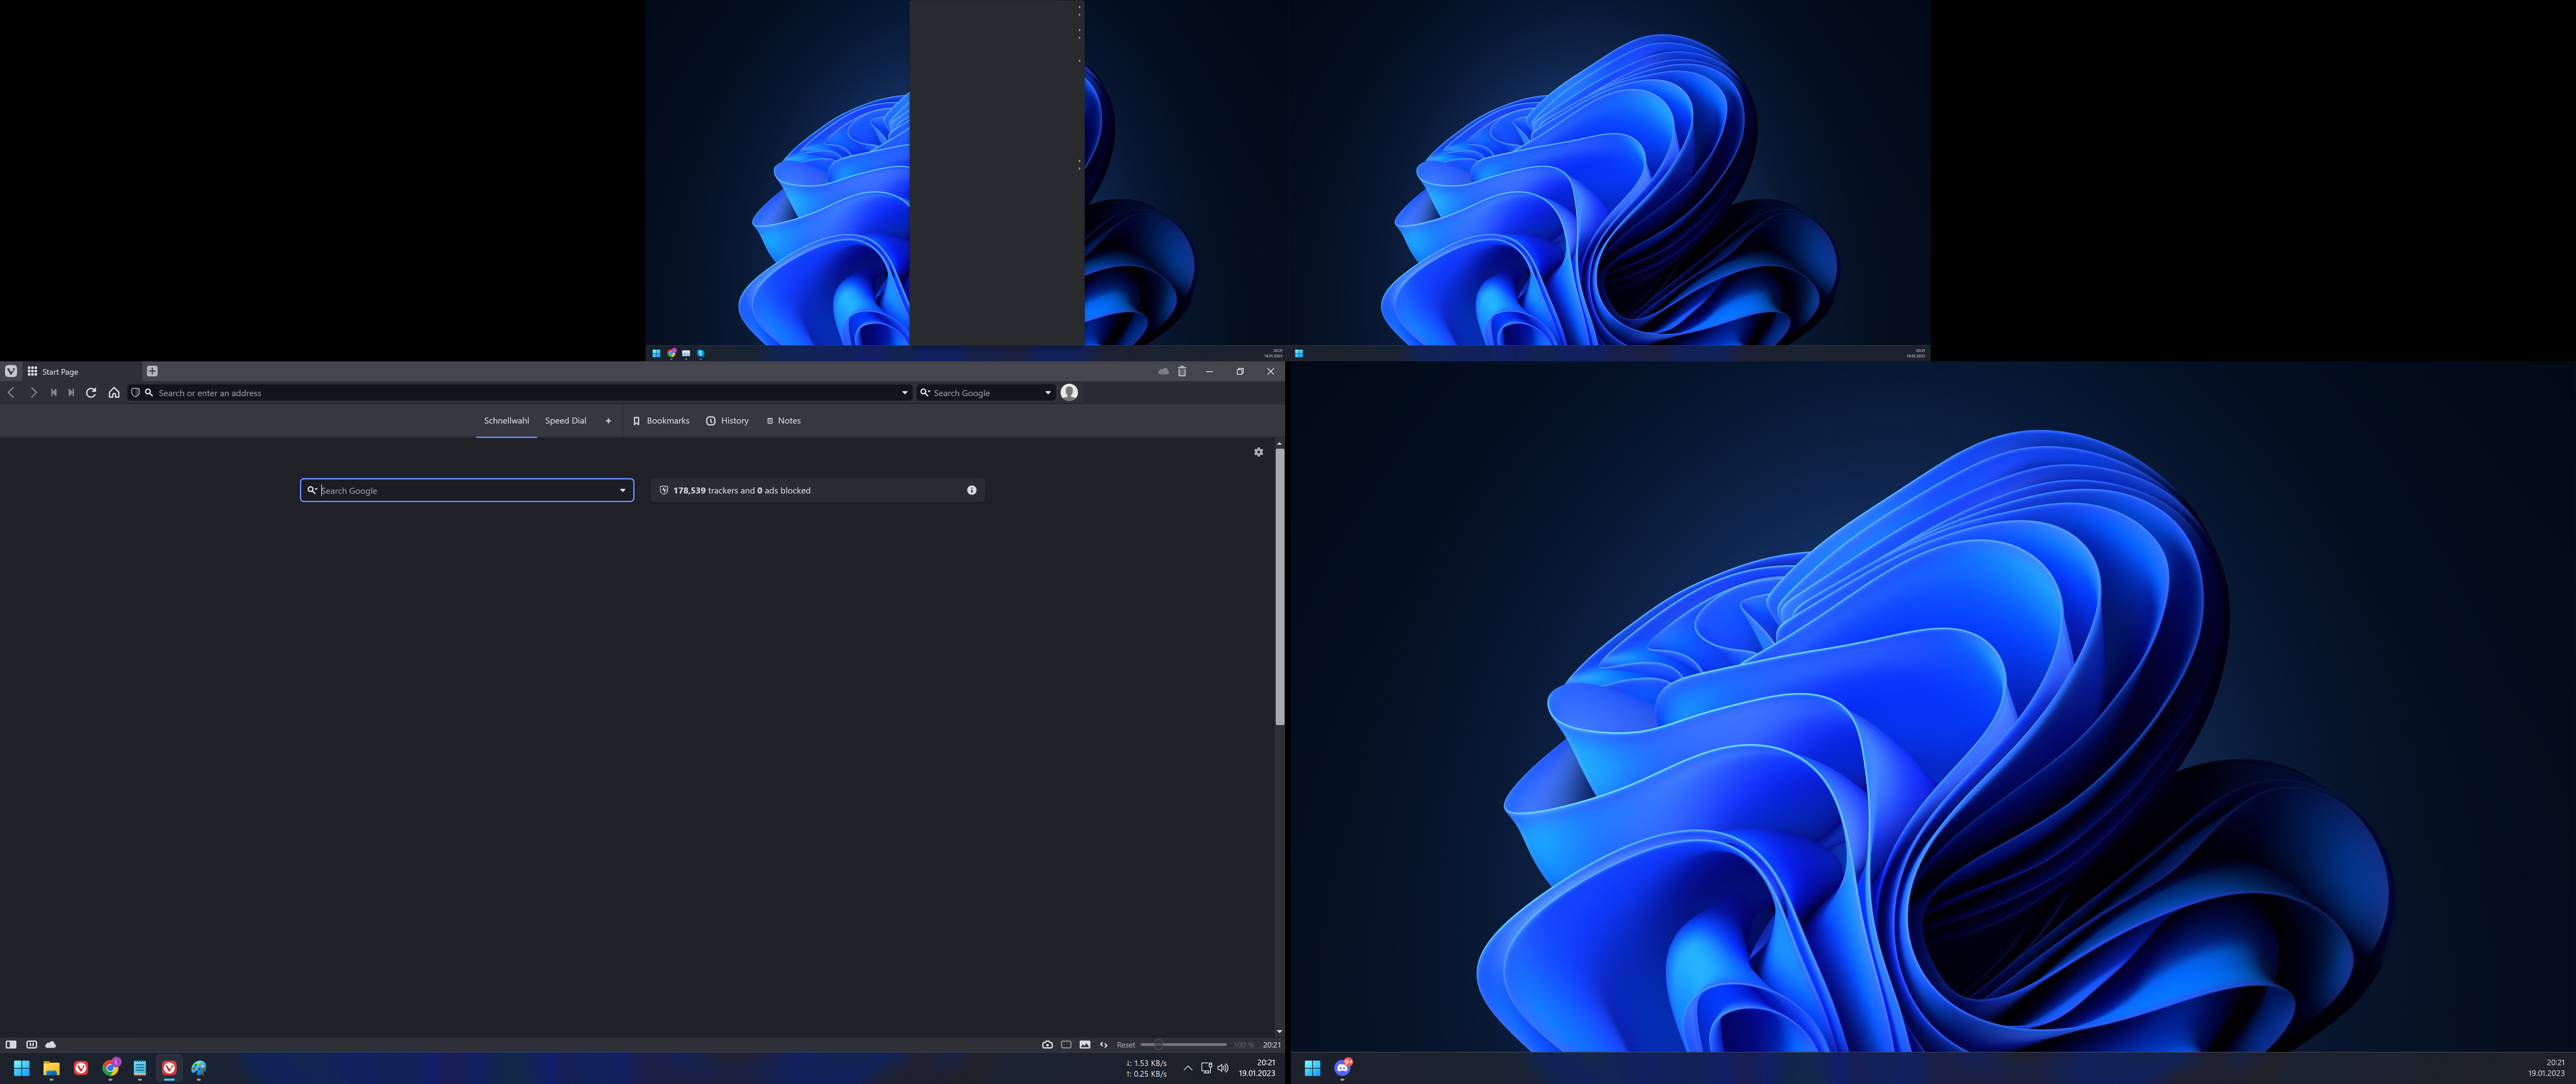The height and width of the screenshot is (1084, 2576).
Task: Show info about blocked trackers
Action: point(972,490)
